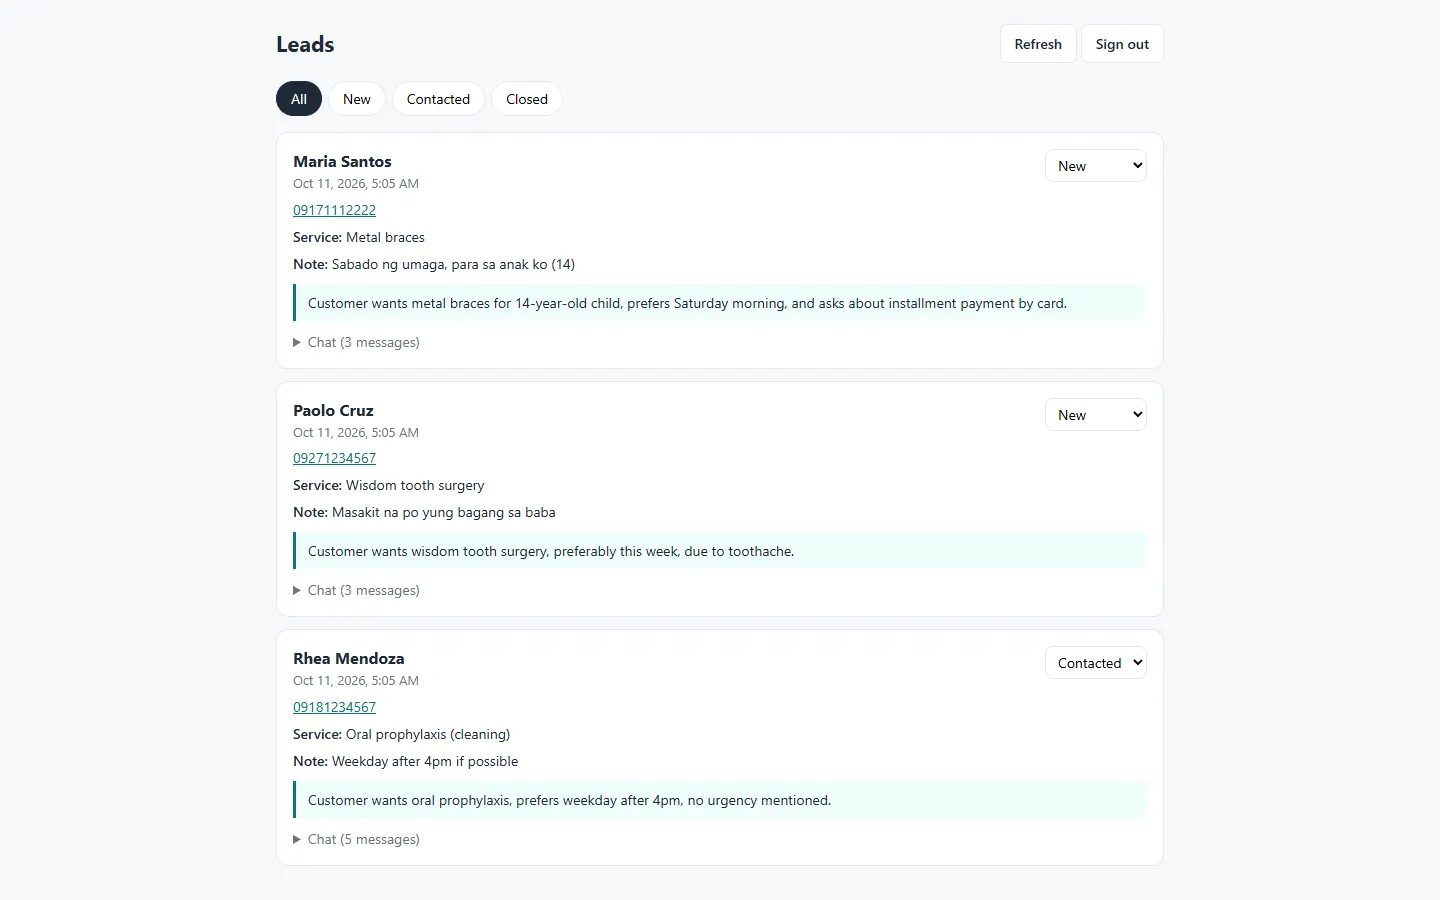Viewport: 1440px width, 900px height.
Task: Click note 'Masakit na po yung bagang sa baba'
Action: pos(444,512)
